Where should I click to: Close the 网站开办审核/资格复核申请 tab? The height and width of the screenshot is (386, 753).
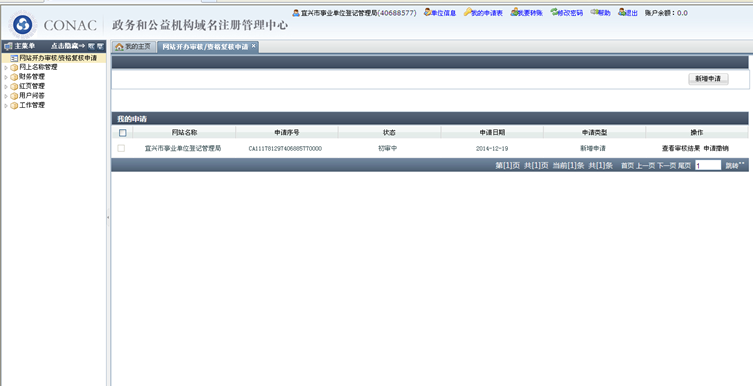pyautogui.click(x=254, y=46)
